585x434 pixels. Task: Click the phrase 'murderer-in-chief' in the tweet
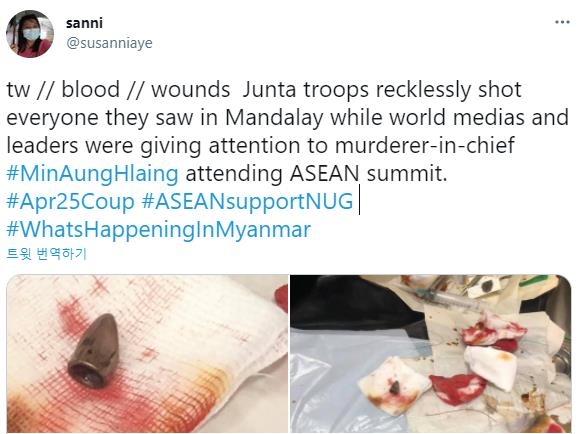point(425,146)
